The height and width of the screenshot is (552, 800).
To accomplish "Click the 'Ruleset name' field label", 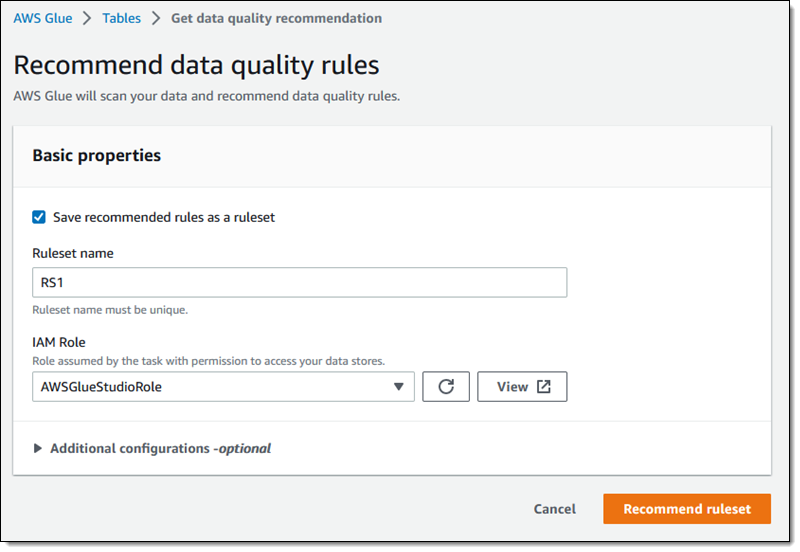I will pyautogui.click(x=73, y=253).
